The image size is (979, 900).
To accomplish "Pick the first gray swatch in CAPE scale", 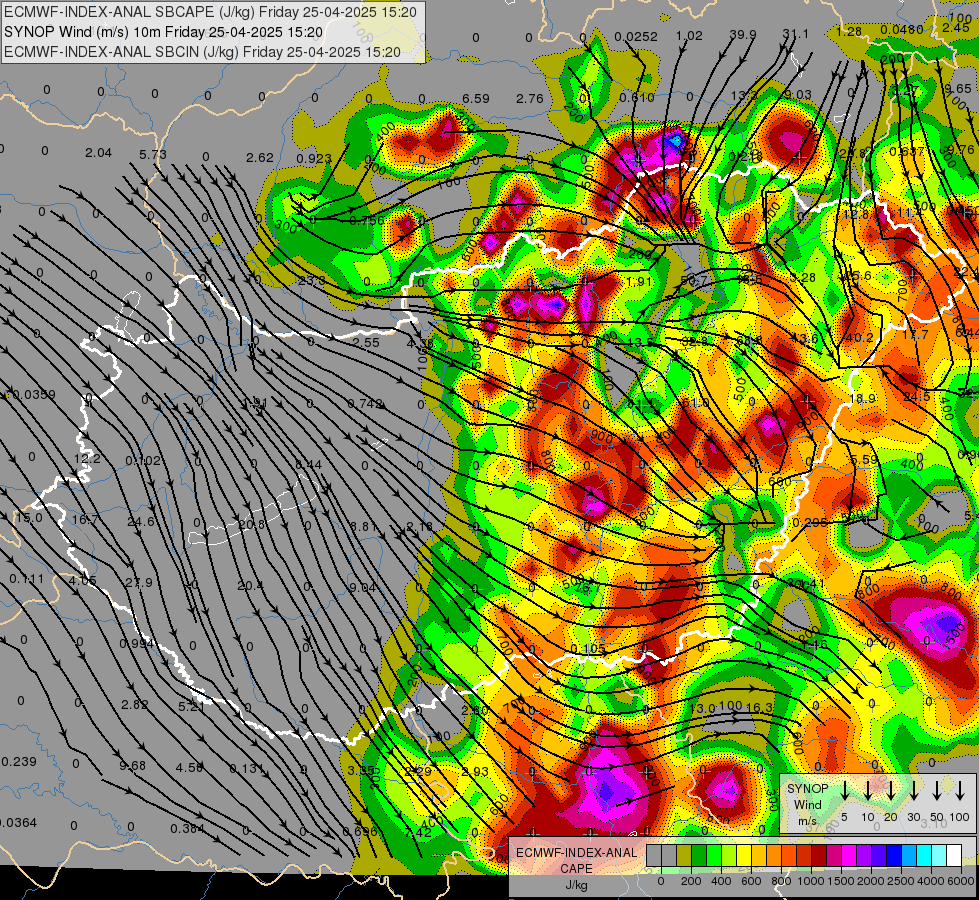I will tap(654, 855).
